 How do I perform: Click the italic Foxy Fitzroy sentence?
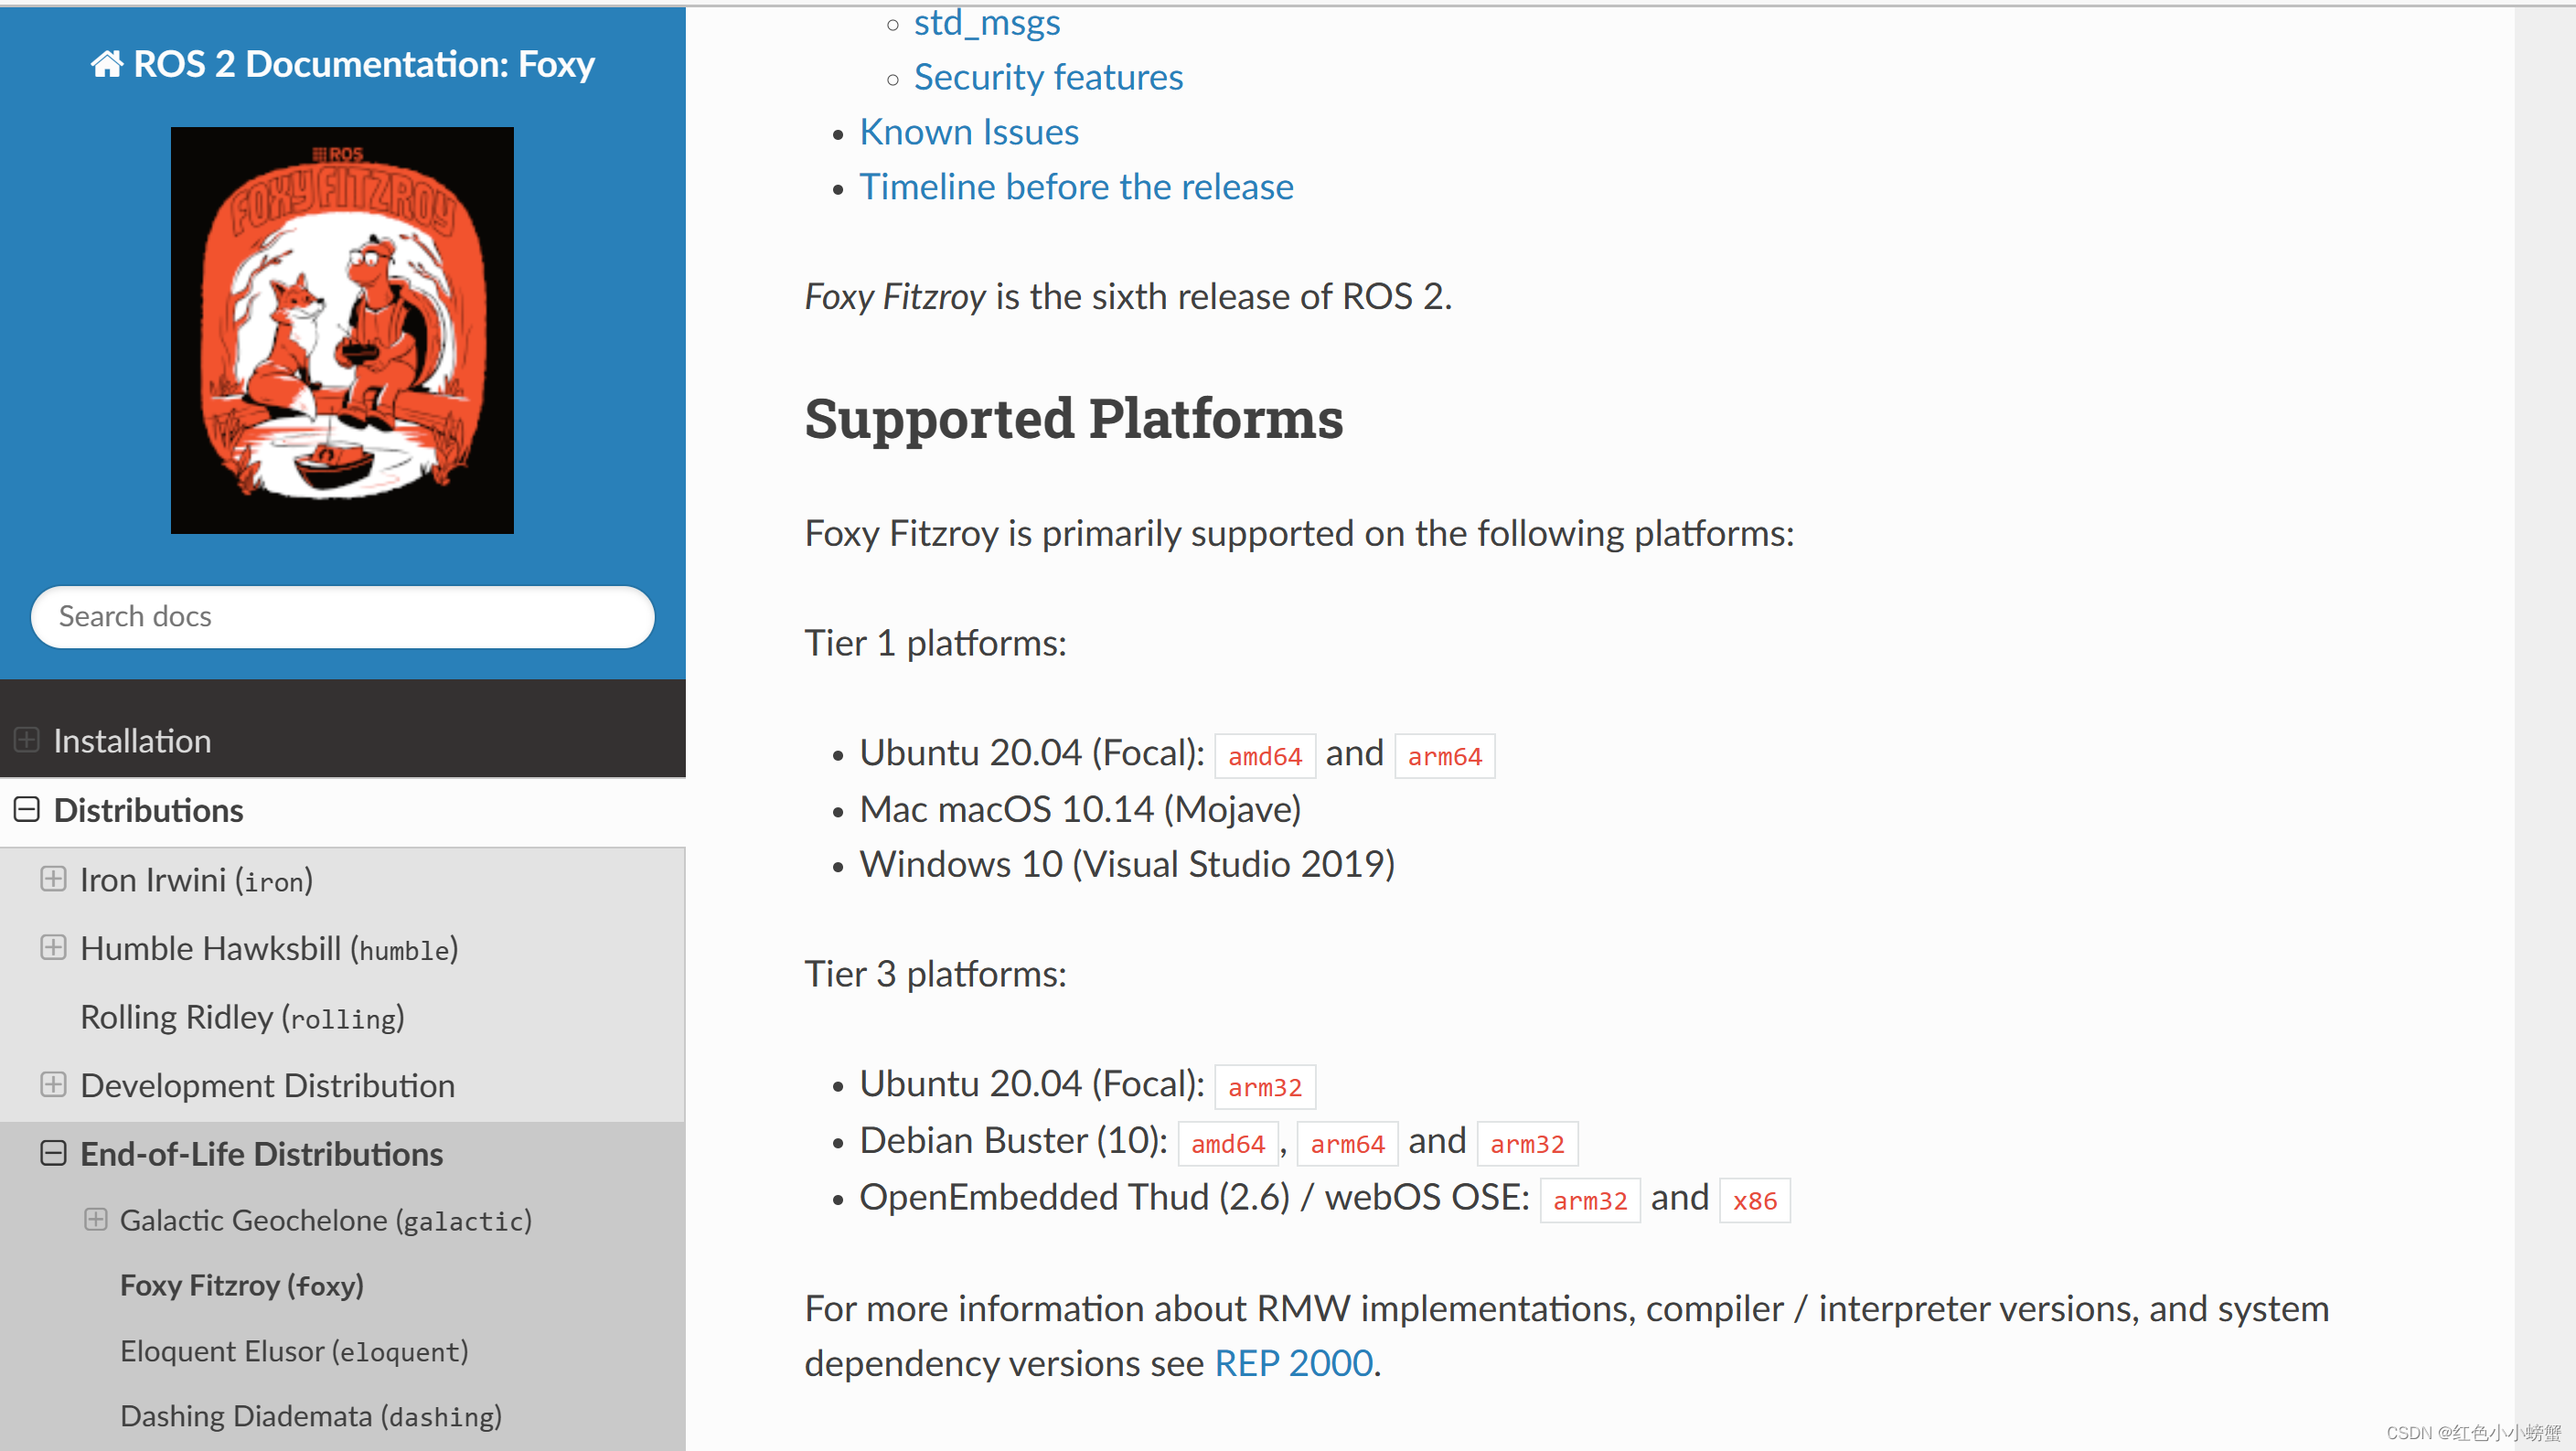(x=1128, y=297)
